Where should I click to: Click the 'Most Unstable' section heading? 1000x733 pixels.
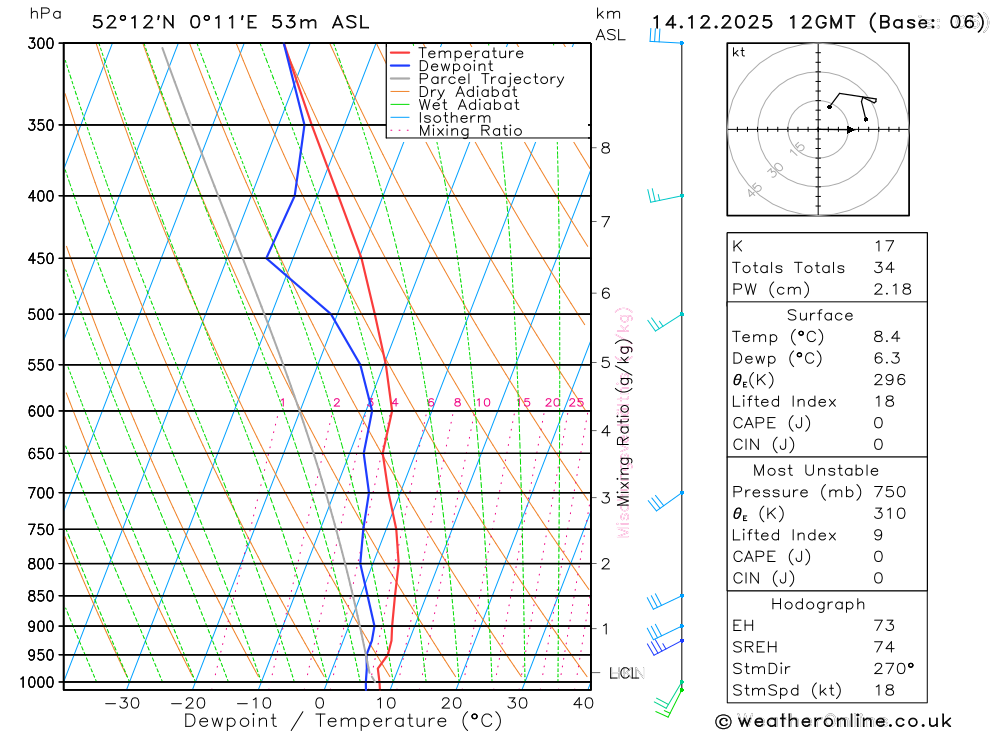[816, 471]
